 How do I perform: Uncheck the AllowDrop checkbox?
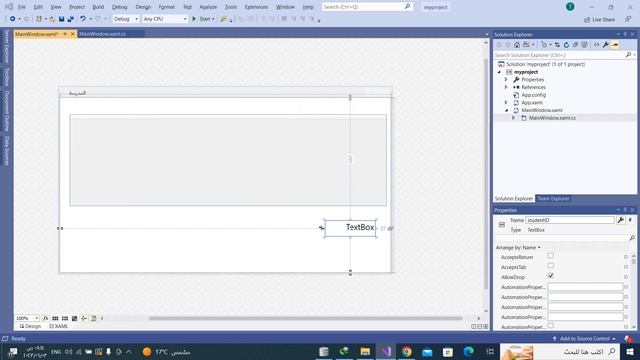[x=551, y=276]
